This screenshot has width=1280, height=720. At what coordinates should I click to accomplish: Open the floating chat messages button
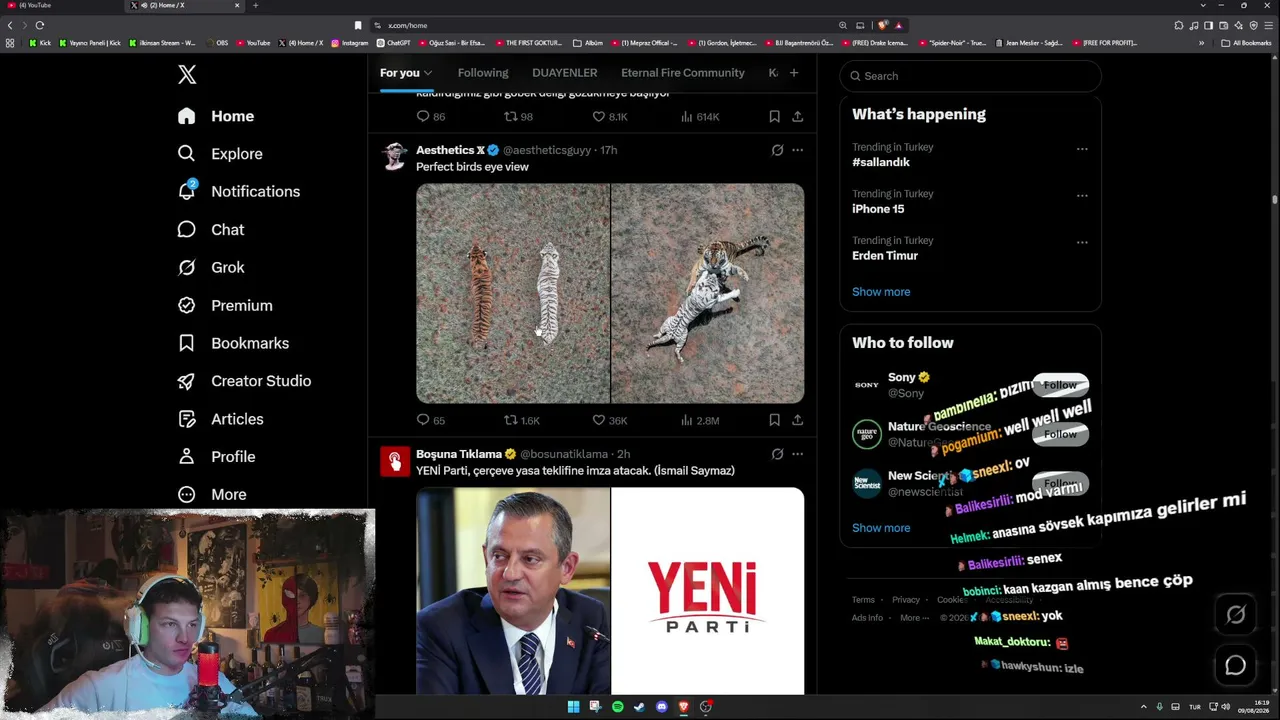click(1236, 666)
